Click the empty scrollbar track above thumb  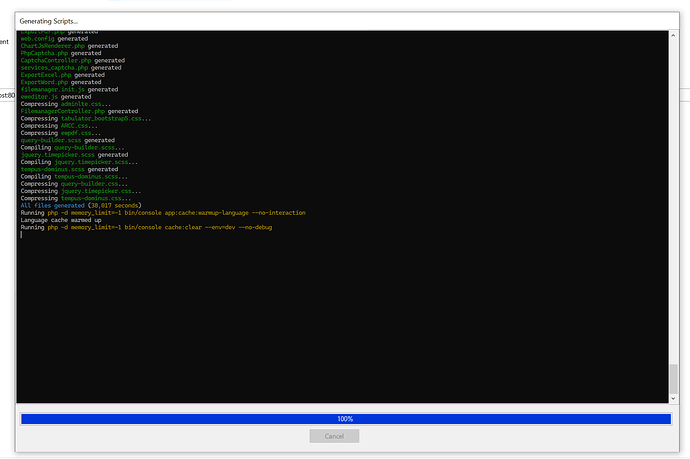point(675,200)
